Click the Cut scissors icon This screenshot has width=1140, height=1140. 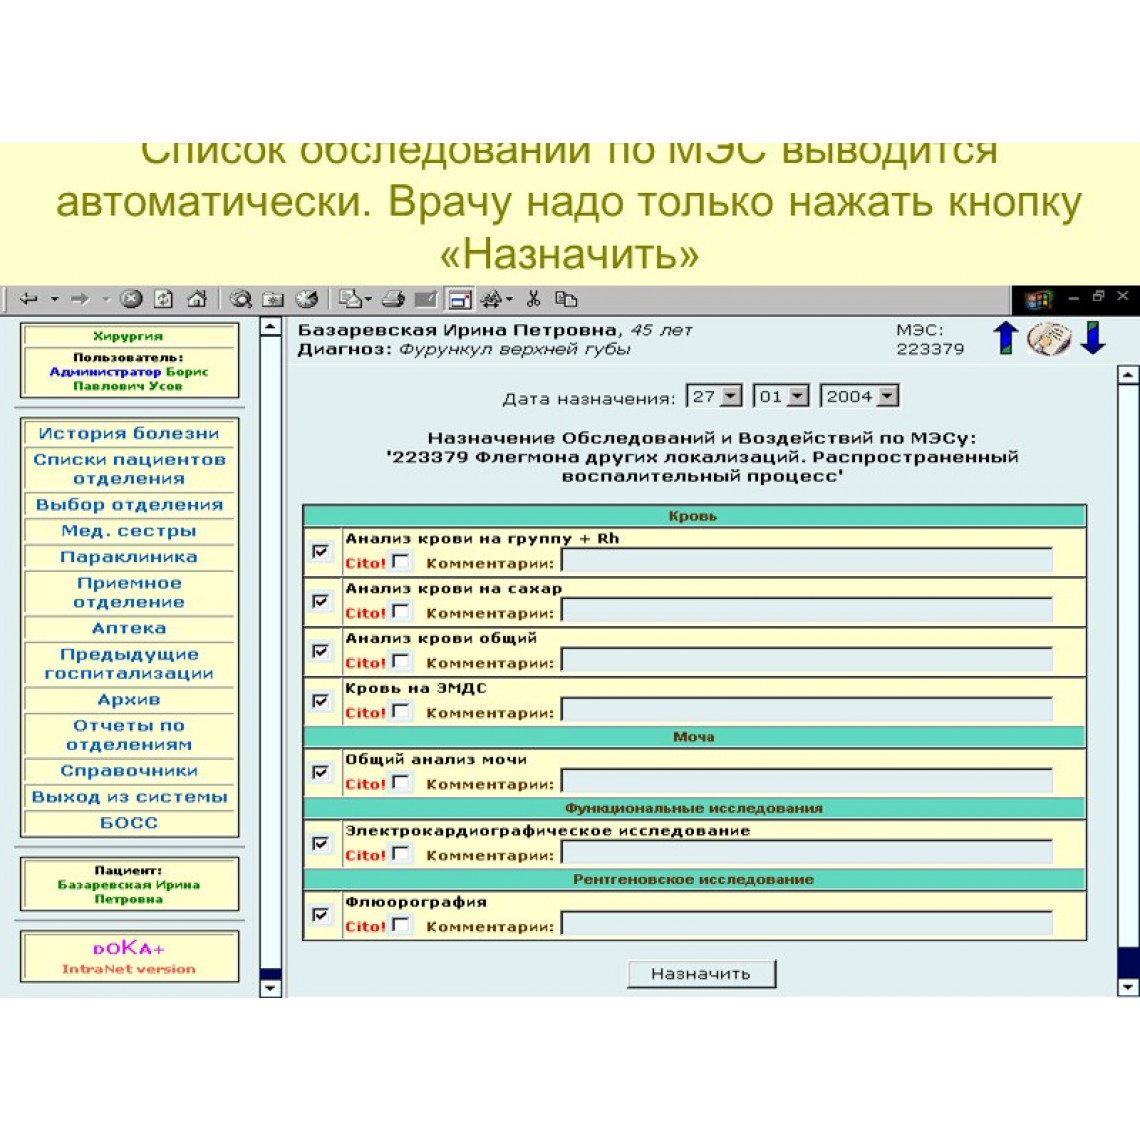click(x=534, y=299)
